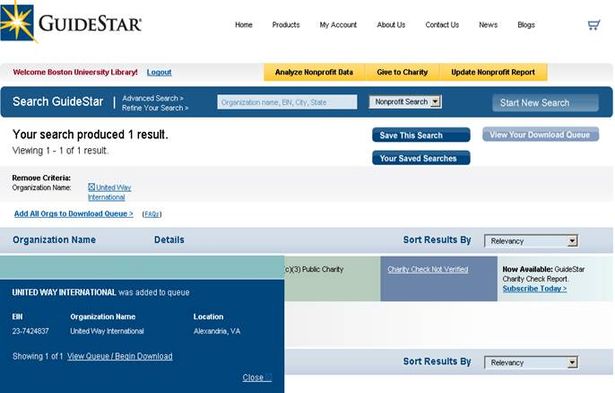Open the bottom Sort Results By dropdown
The width and height of the screenshot is (615, 393).
coord(531,362)
